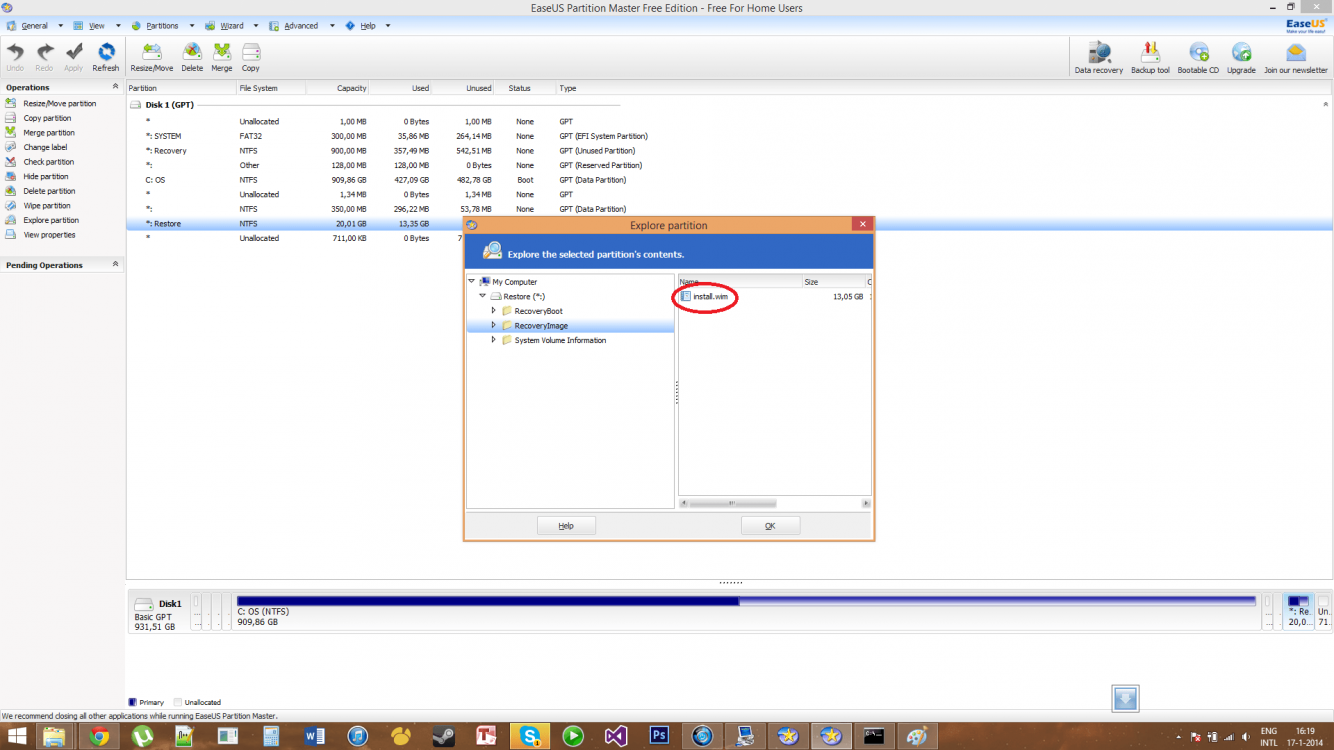Click the Upgrade icon

(1241, 58)
